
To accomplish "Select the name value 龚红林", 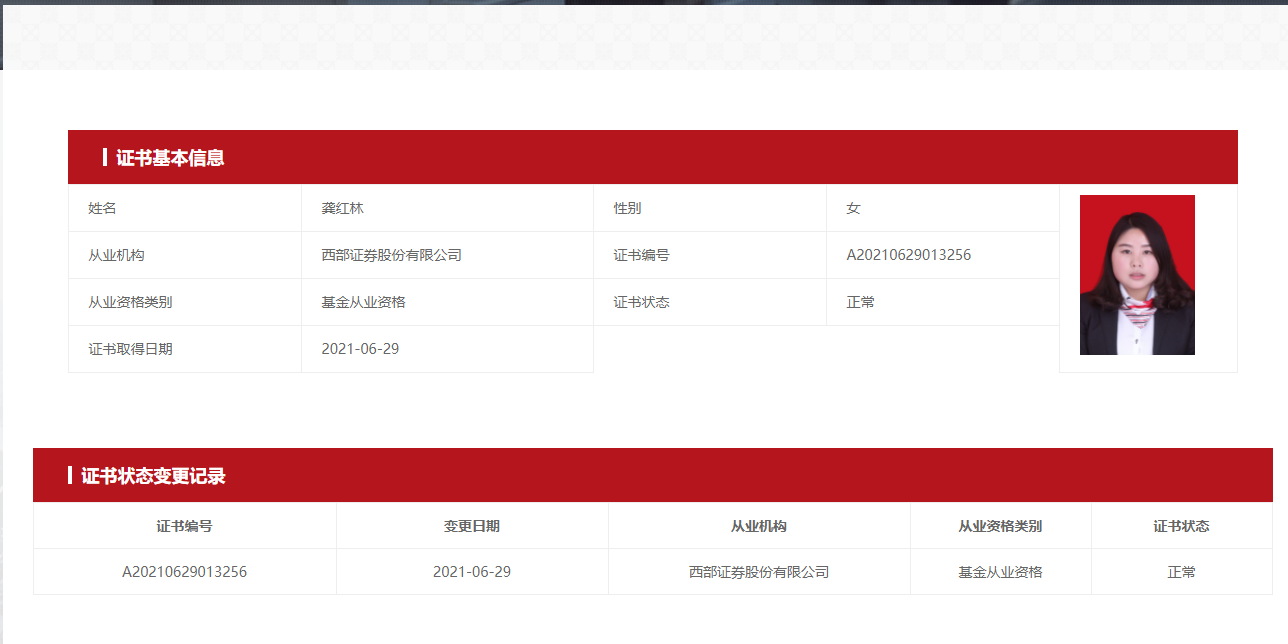I will point(343,208).
